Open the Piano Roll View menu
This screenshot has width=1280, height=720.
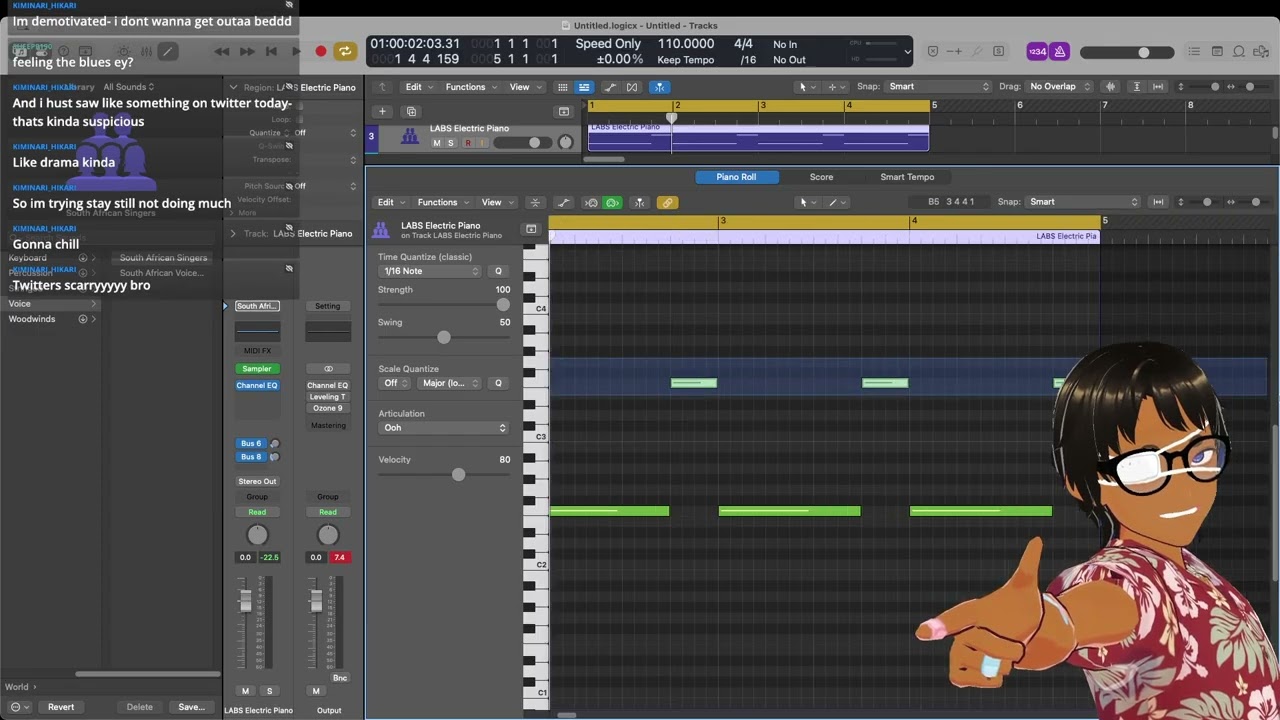(x=496, y=202)
